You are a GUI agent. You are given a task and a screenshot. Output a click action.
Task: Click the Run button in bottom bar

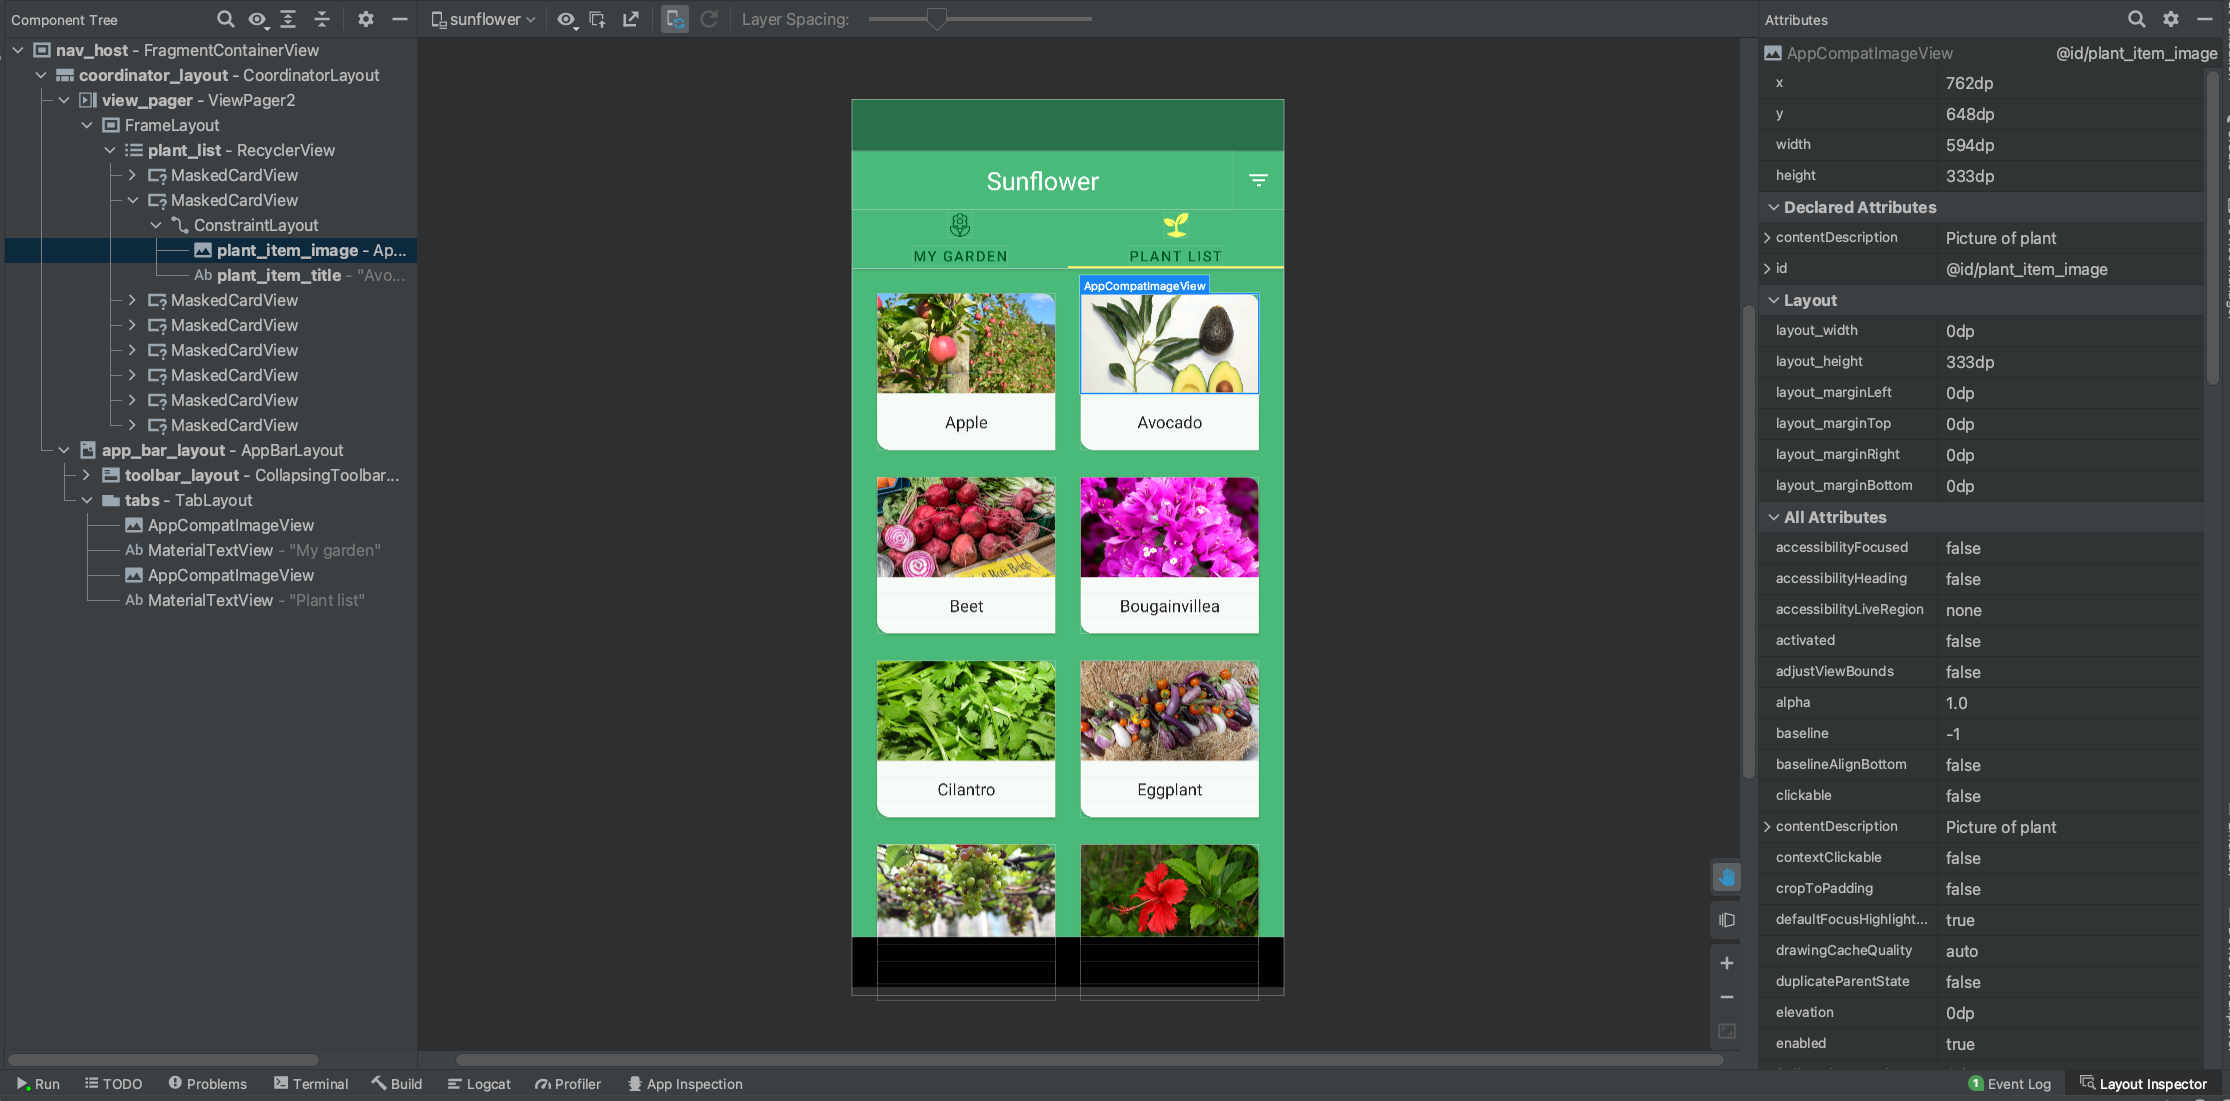[37, 1083]
